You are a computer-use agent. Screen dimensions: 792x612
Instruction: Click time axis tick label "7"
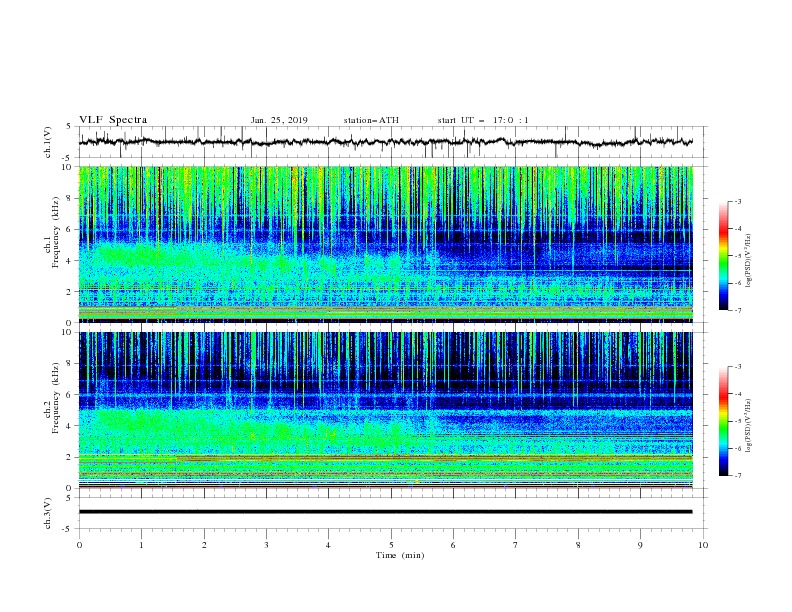click(516, 545)
